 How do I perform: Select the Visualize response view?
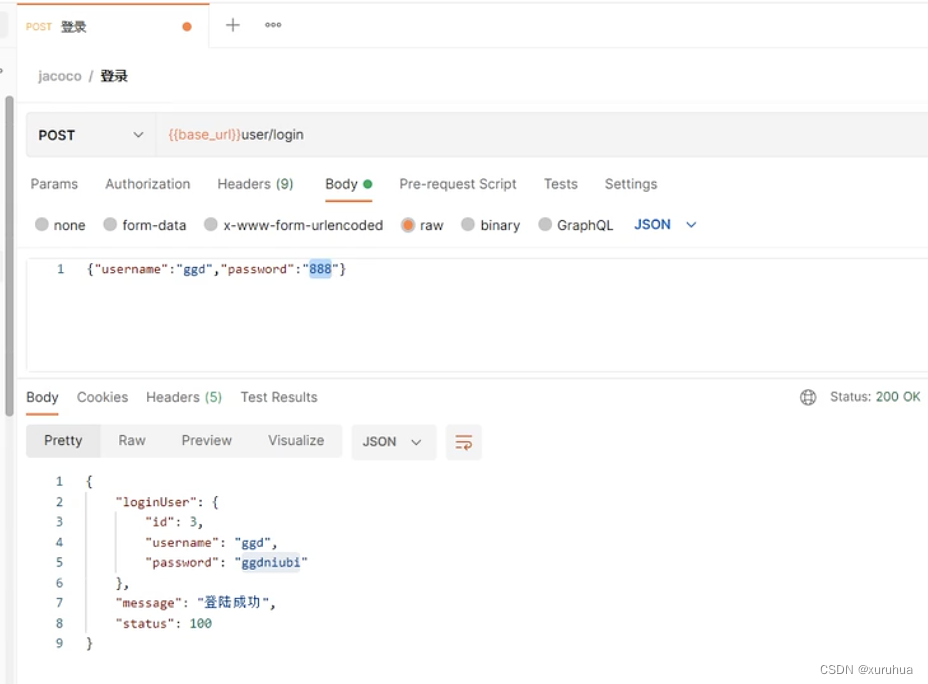[296, 441]
